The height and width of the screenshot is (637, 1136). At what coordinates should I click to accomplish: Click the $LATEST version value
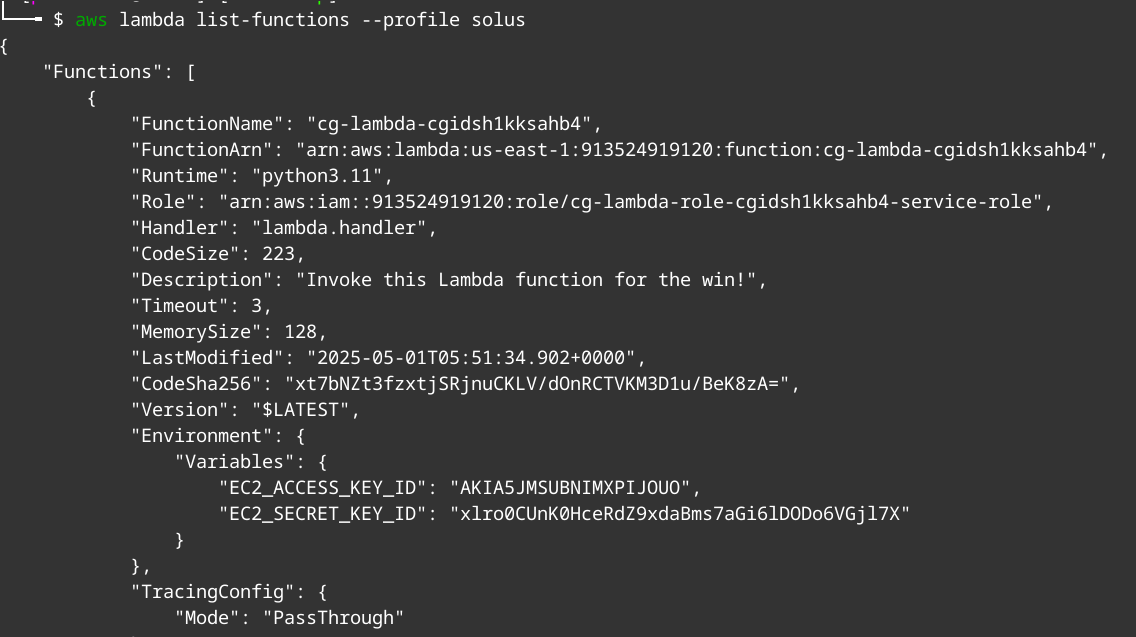click(301, 410)
